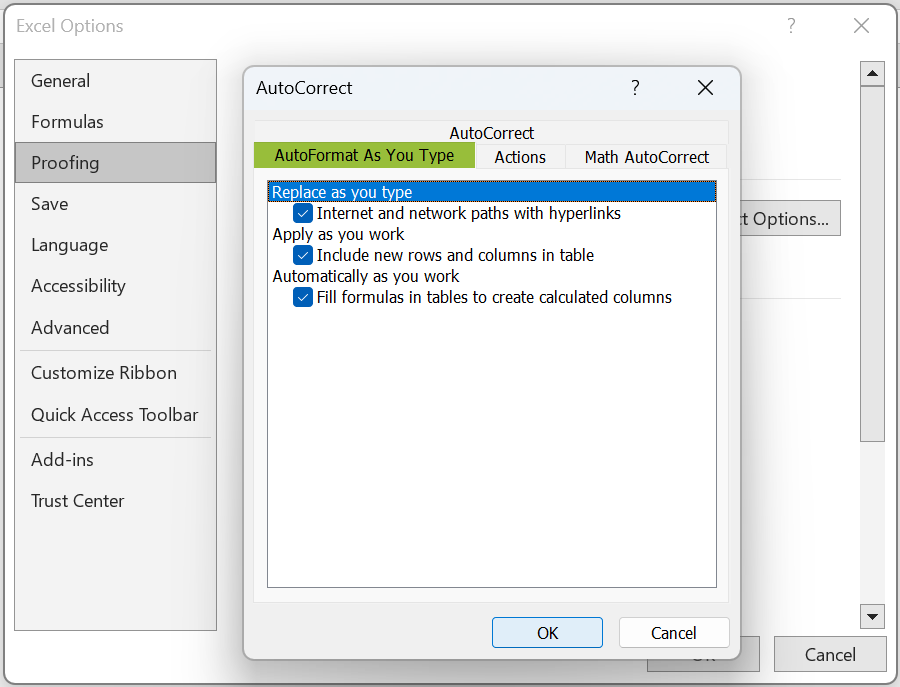Open the Trust Center category
Viewport: 900px width, 687px height.
click(115, 501)
